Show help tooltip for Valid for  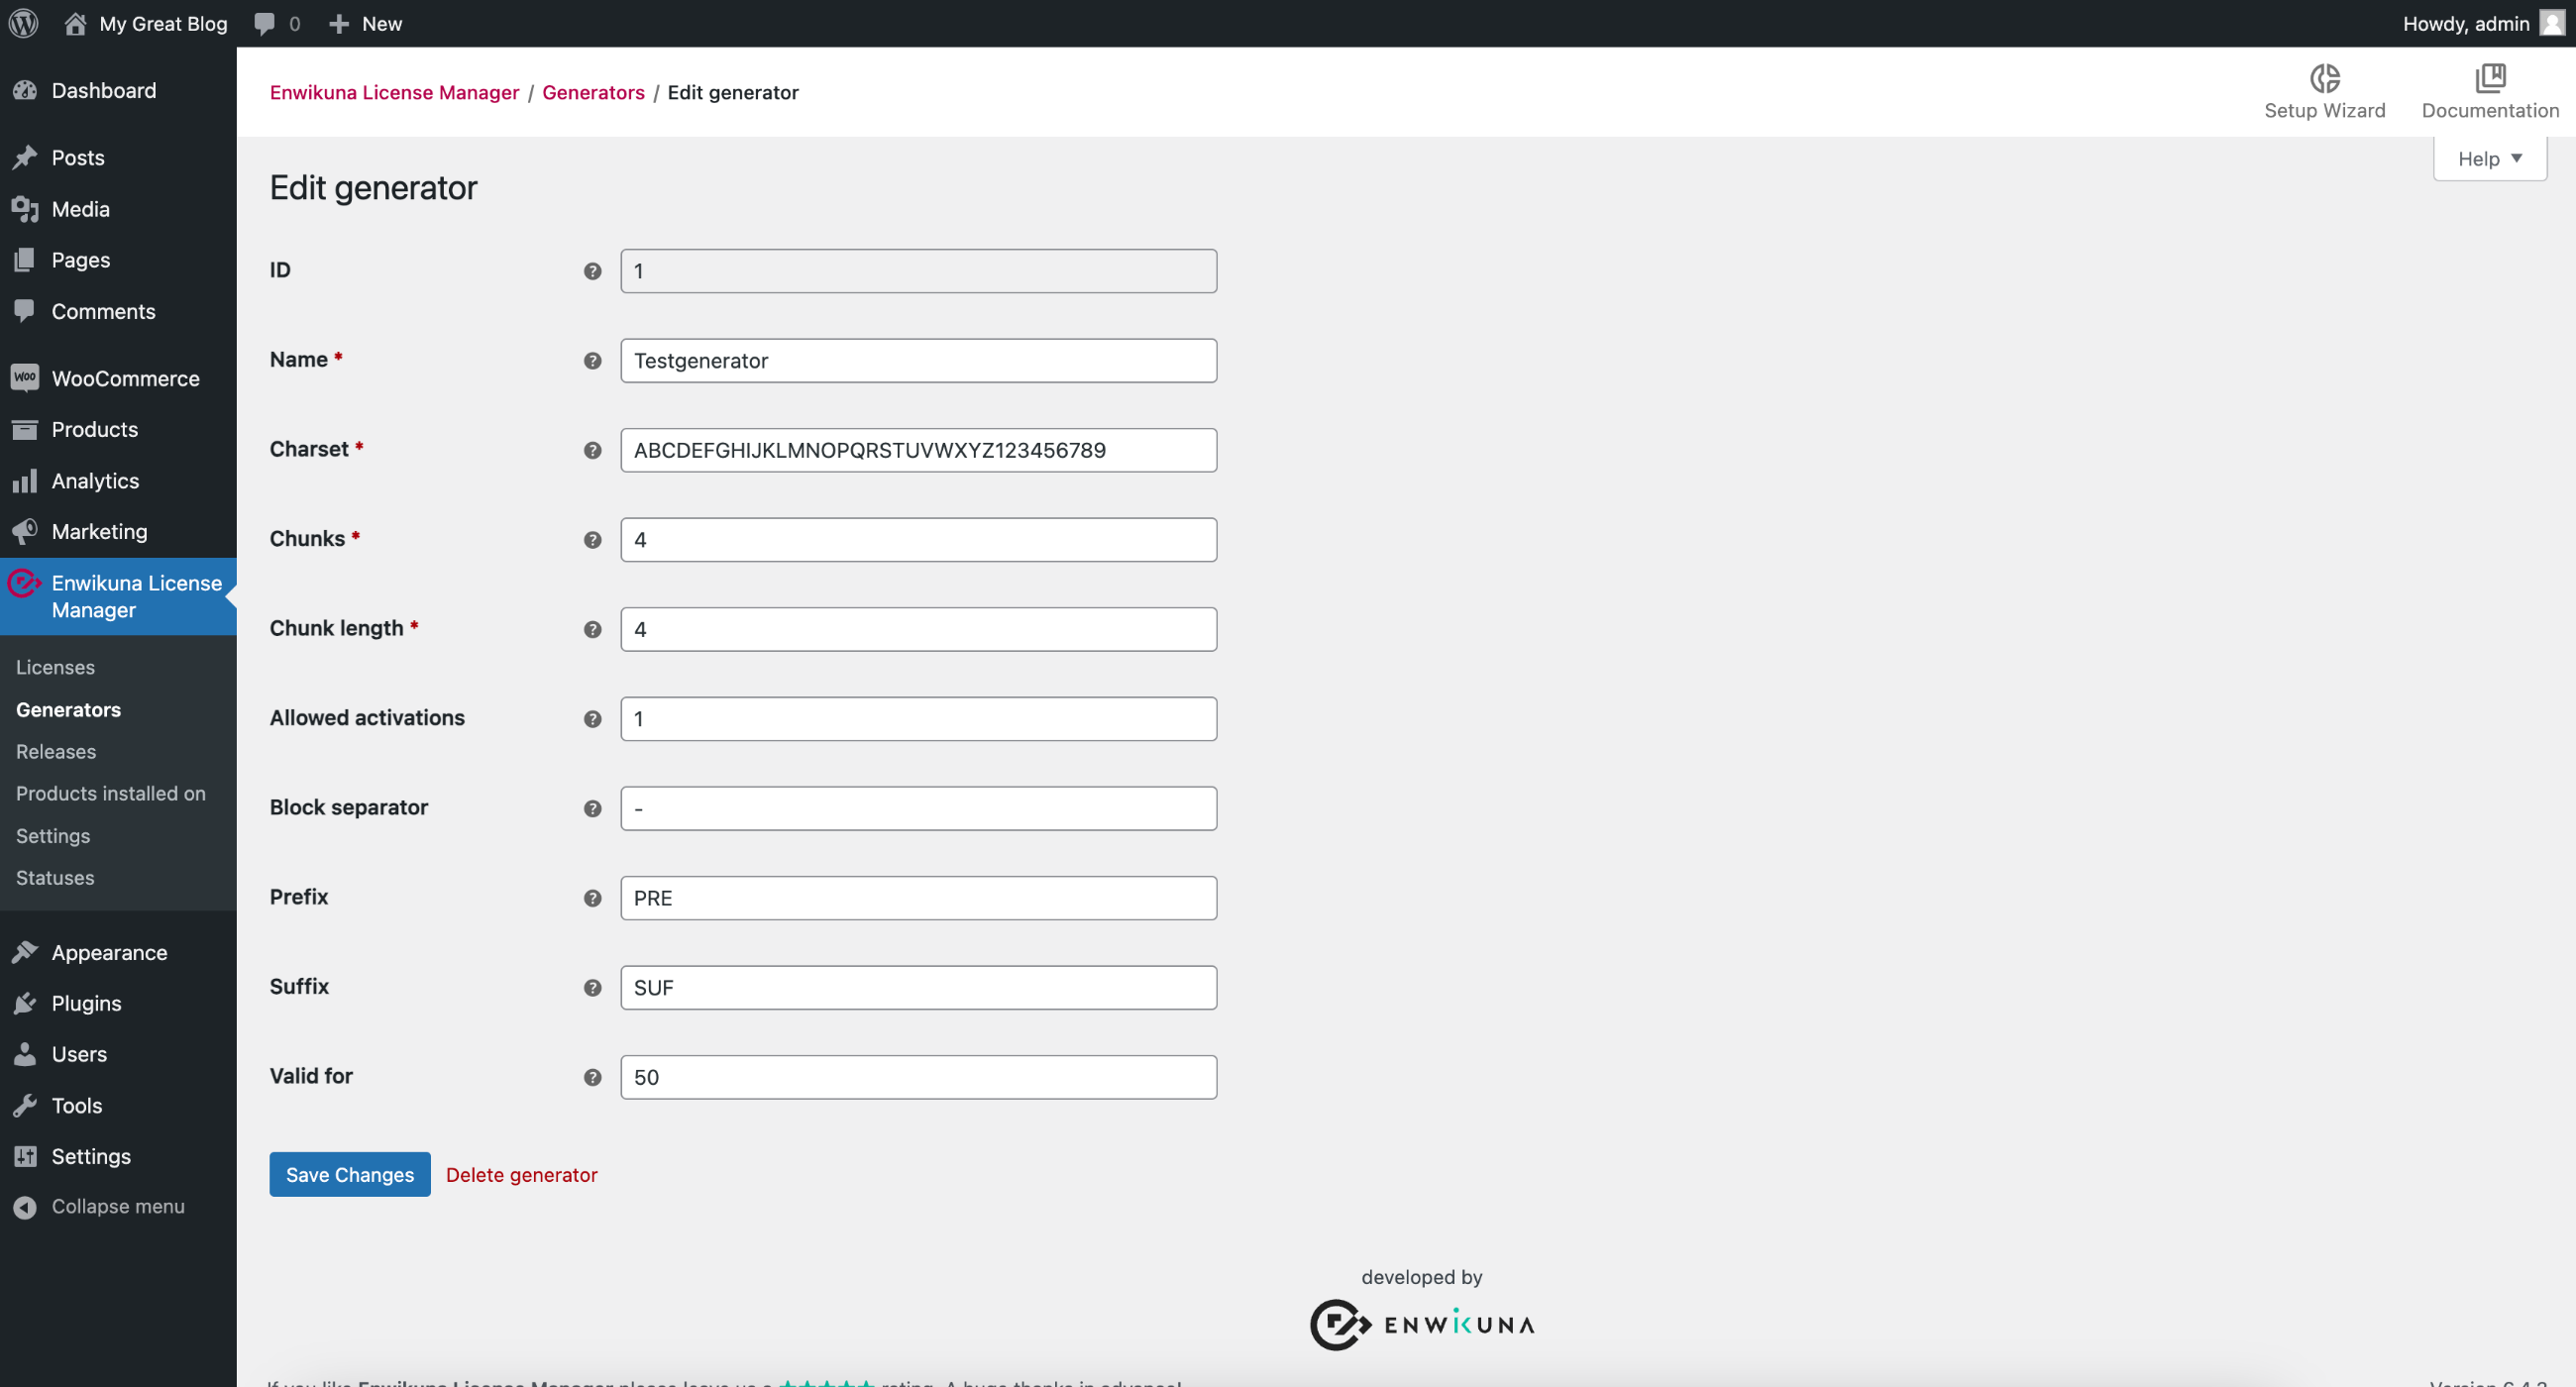pos(592,1077)
